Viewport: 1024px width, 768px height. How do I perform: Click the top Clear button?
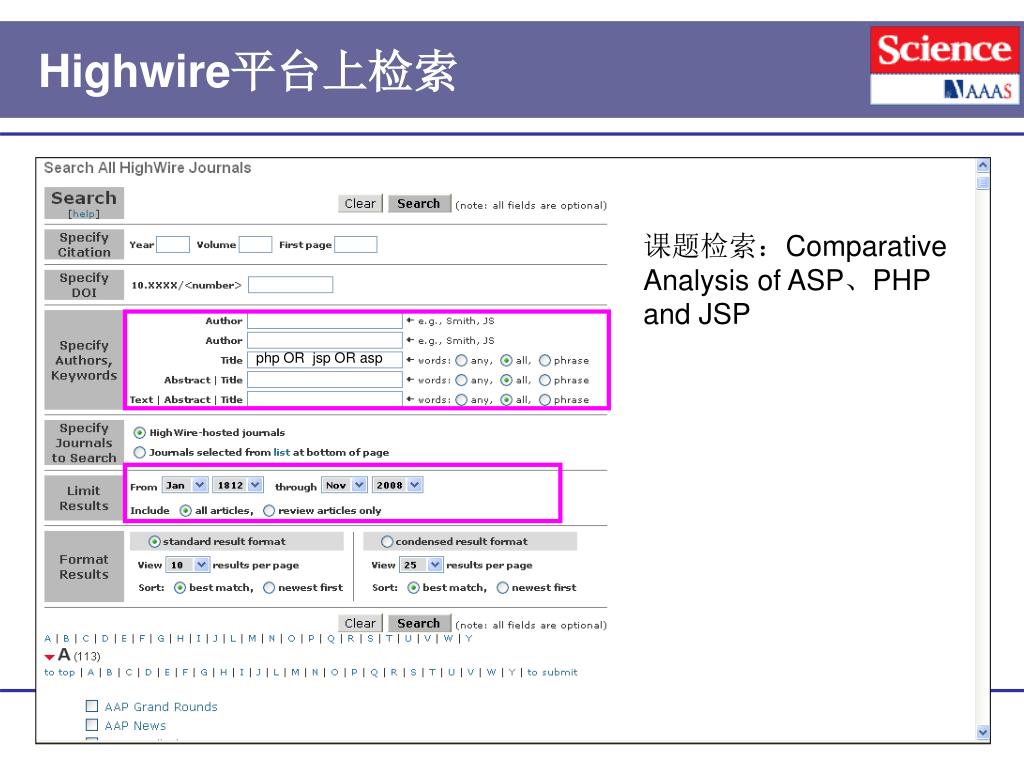pyautogui.click(x=360, y=204)
